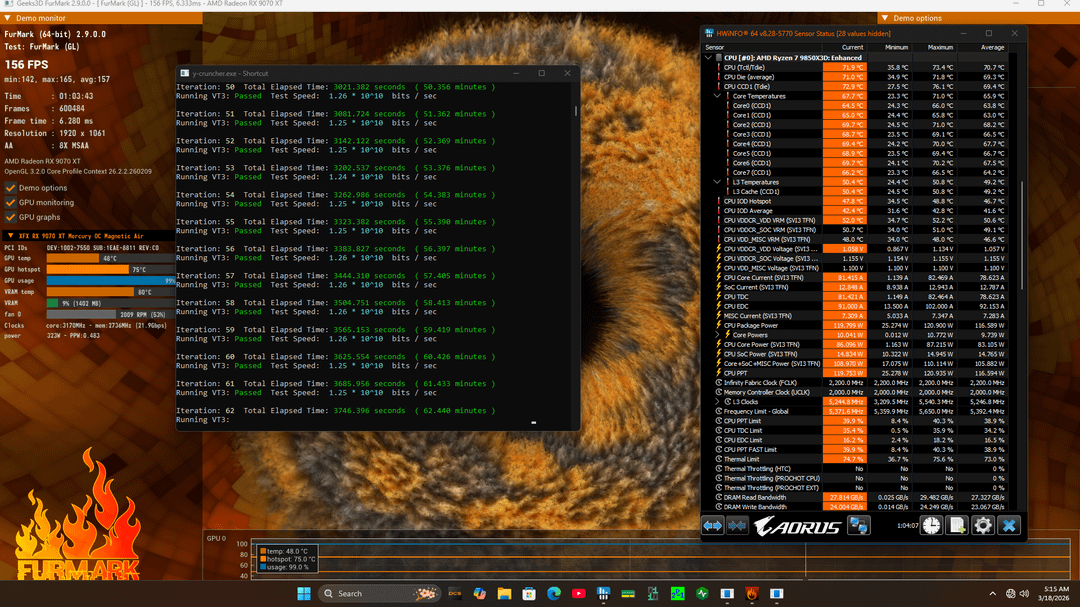The height and width of the screenshot is (607, 1080).
Task: Disable the GPU graphs checkbox
Action: [x=11, y=217]
